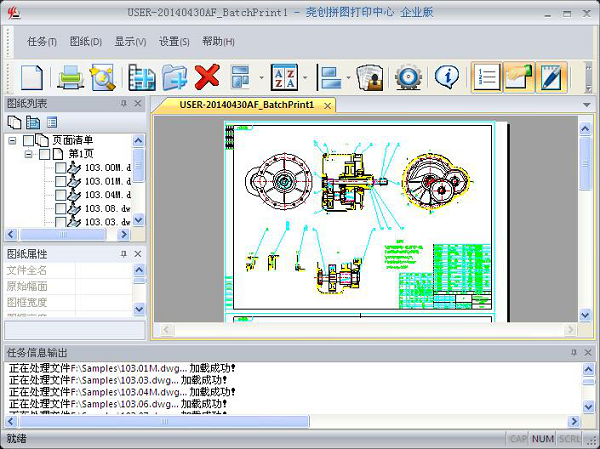Check the 103.00M drawing checkbox

(x=61, y=169)
